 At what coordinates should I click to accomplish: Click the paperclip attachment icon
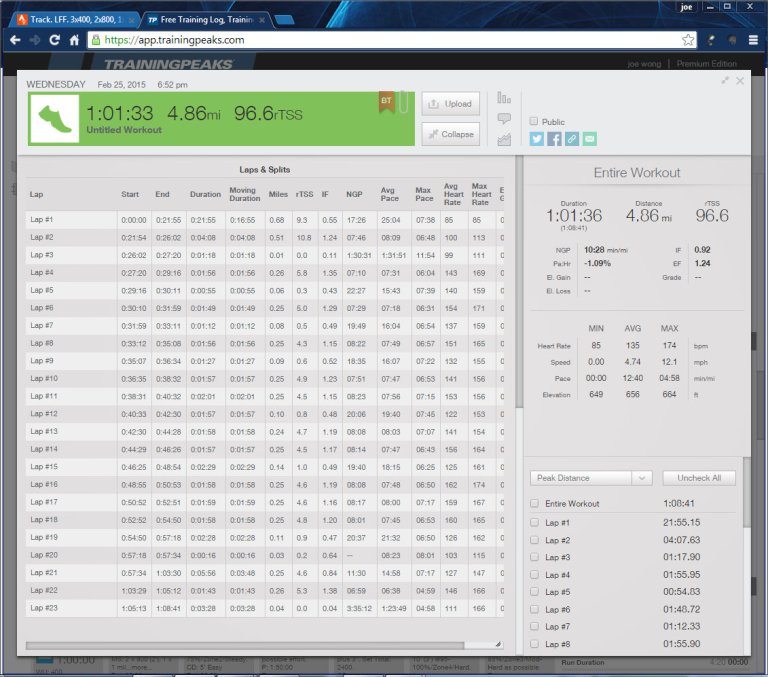click(x=403, y=102)
